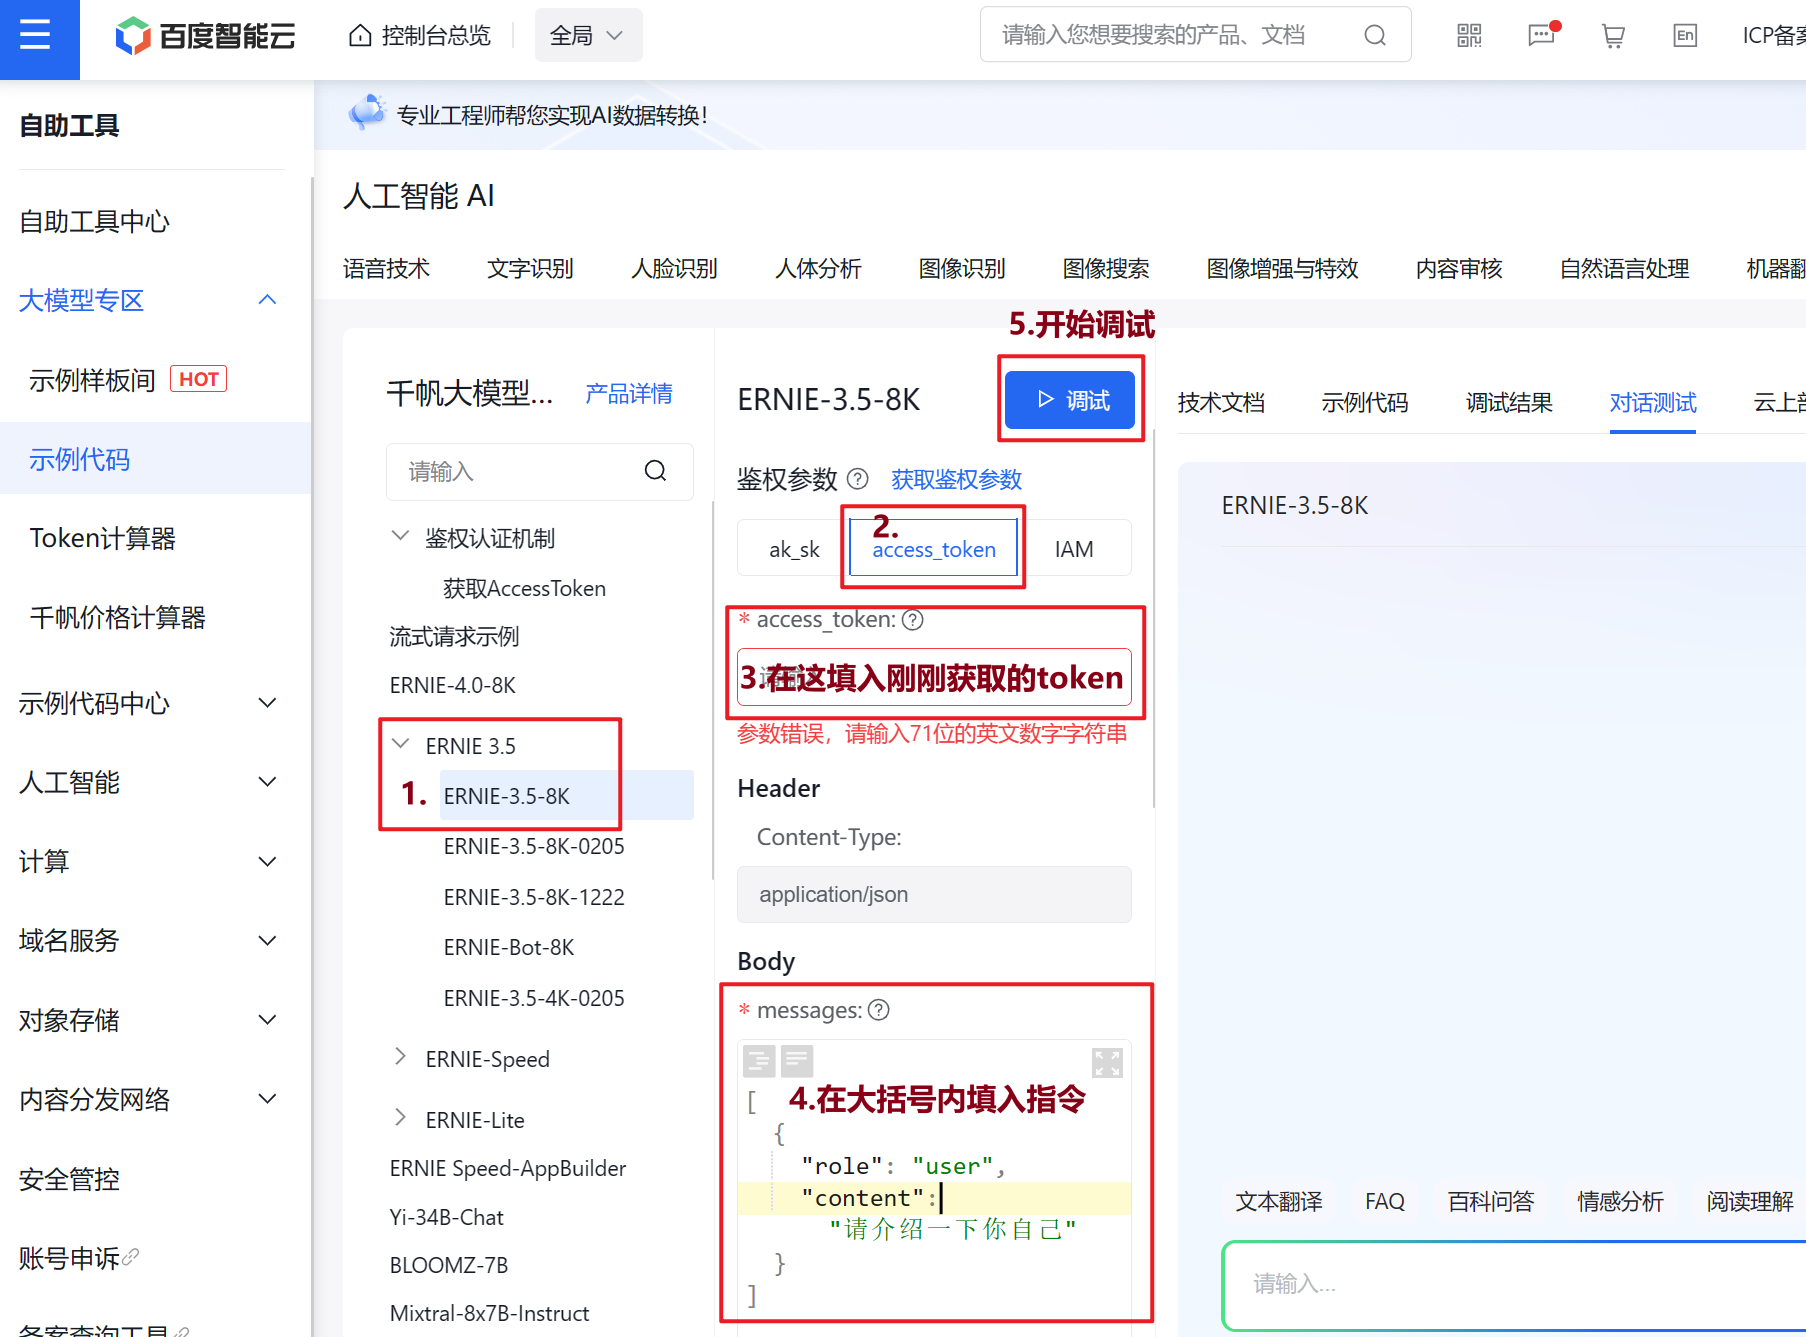
Task: Switch to 调试结果 tab
Action: coord(1509,402)
